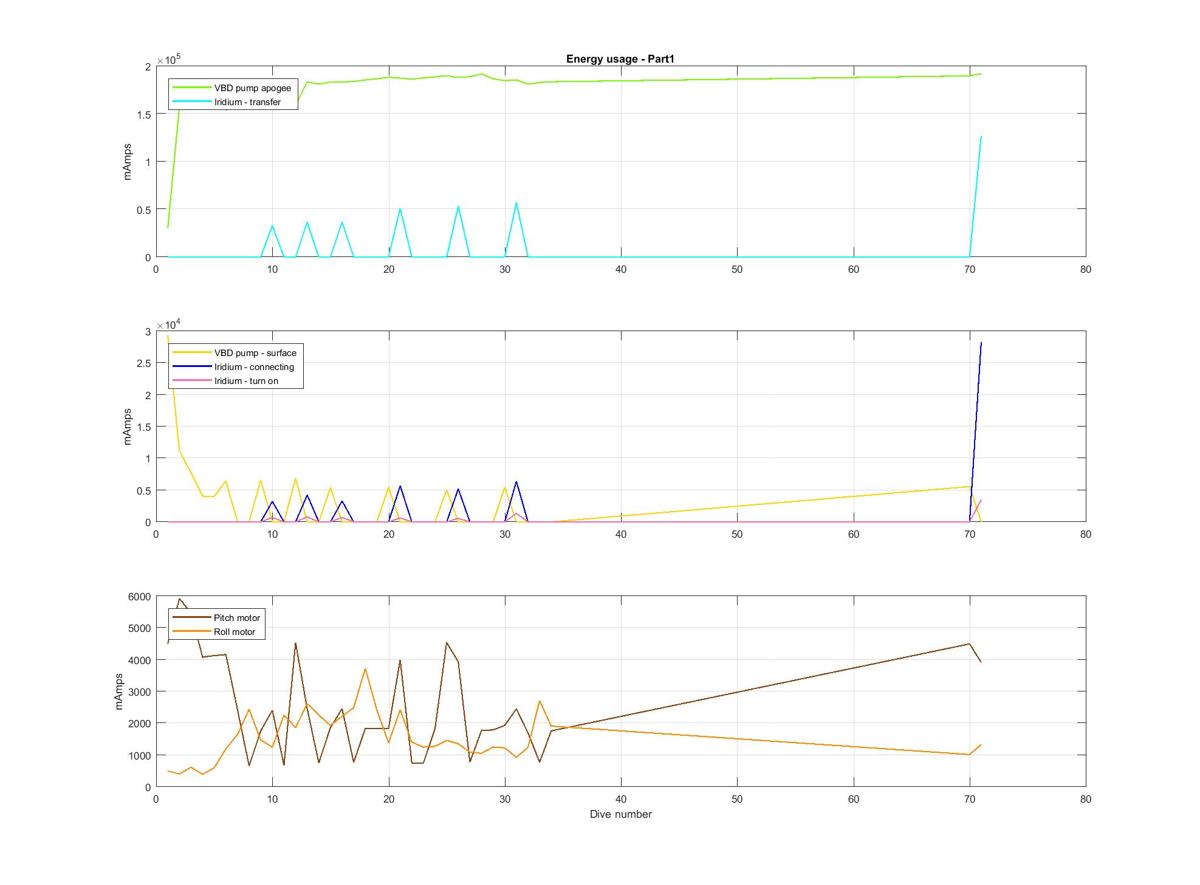Click the 2.5 y-tick label on middle plot

tap(143, 364)
